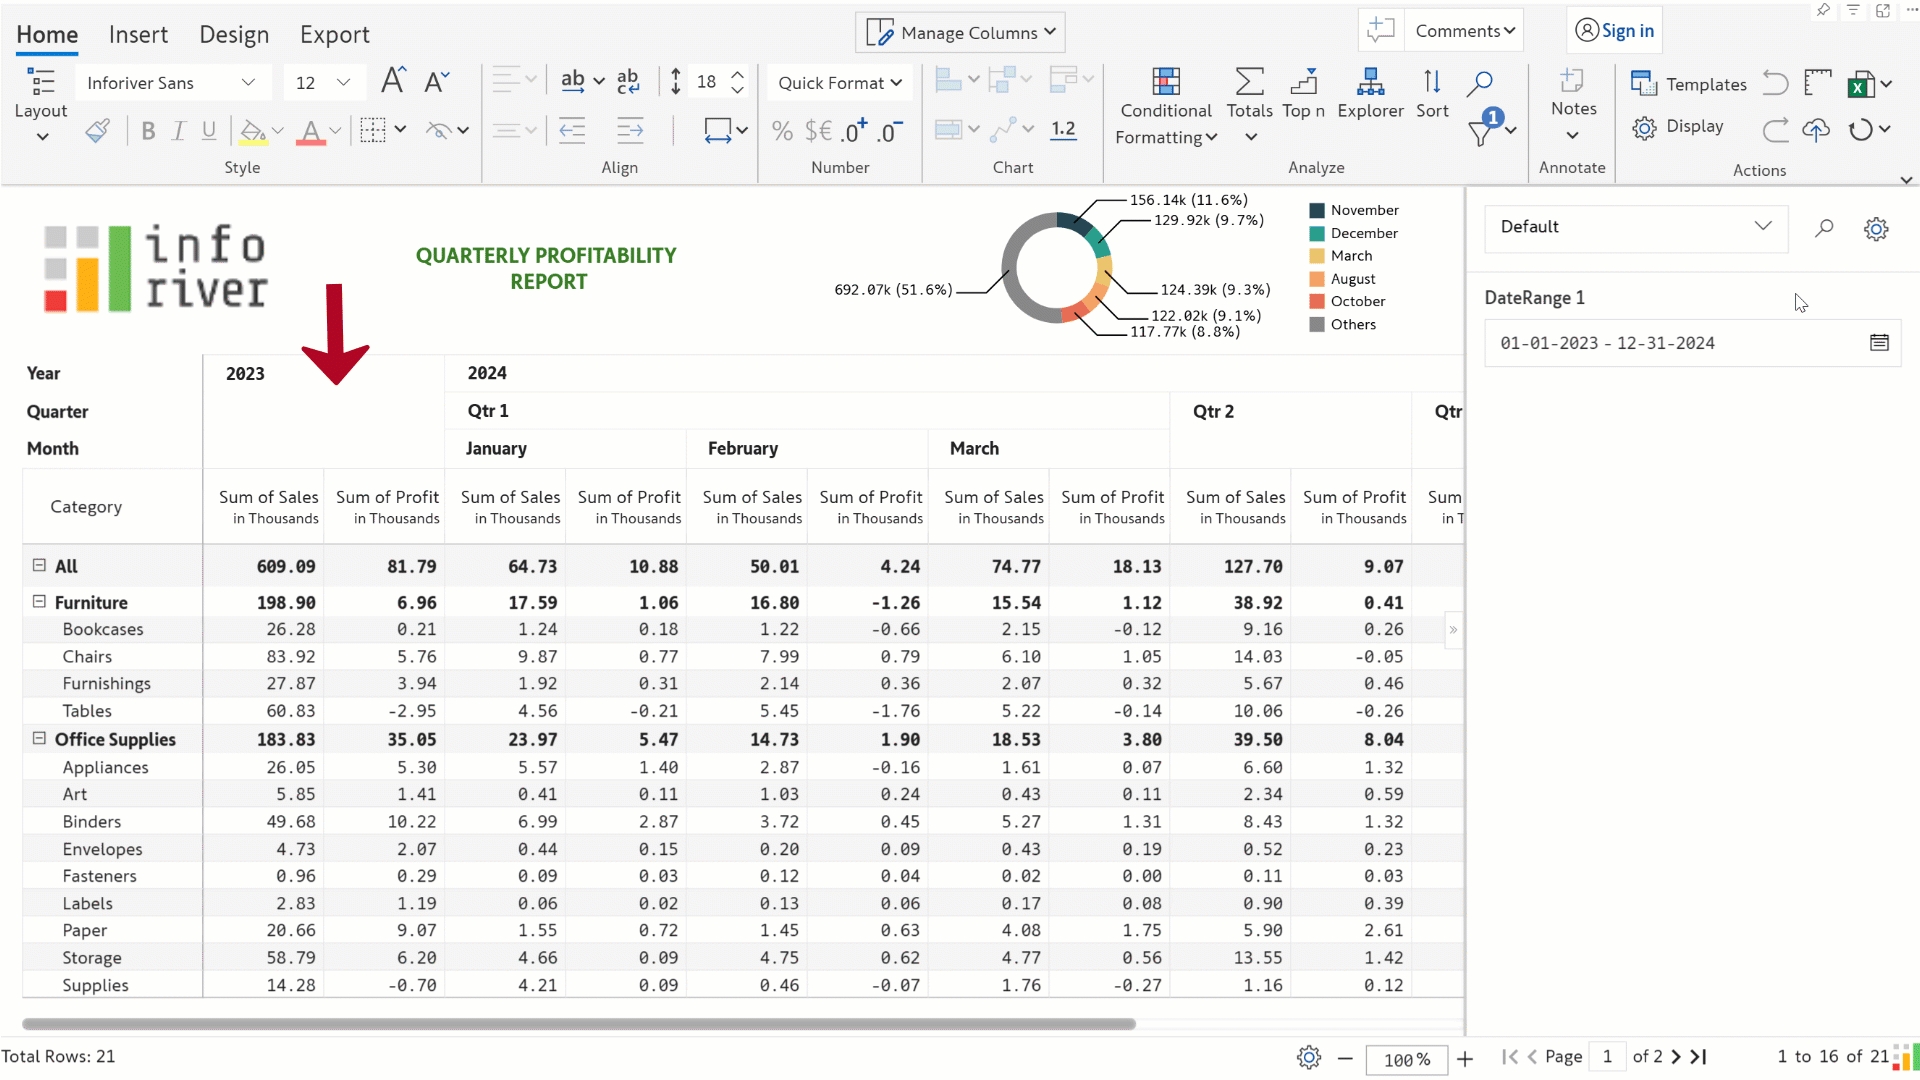Toggle Bold text formatting

(148, 131)
